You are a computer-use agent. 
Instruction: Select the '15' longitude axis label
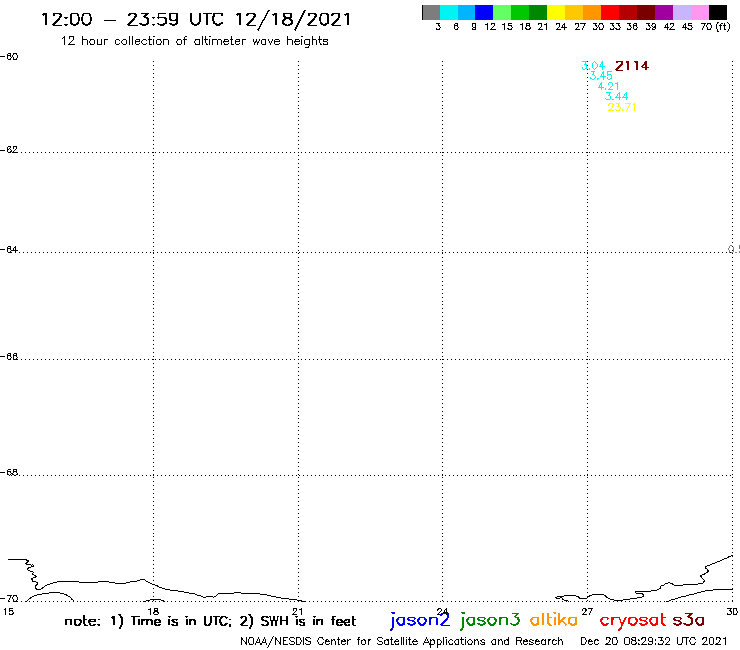pos(8,612)
